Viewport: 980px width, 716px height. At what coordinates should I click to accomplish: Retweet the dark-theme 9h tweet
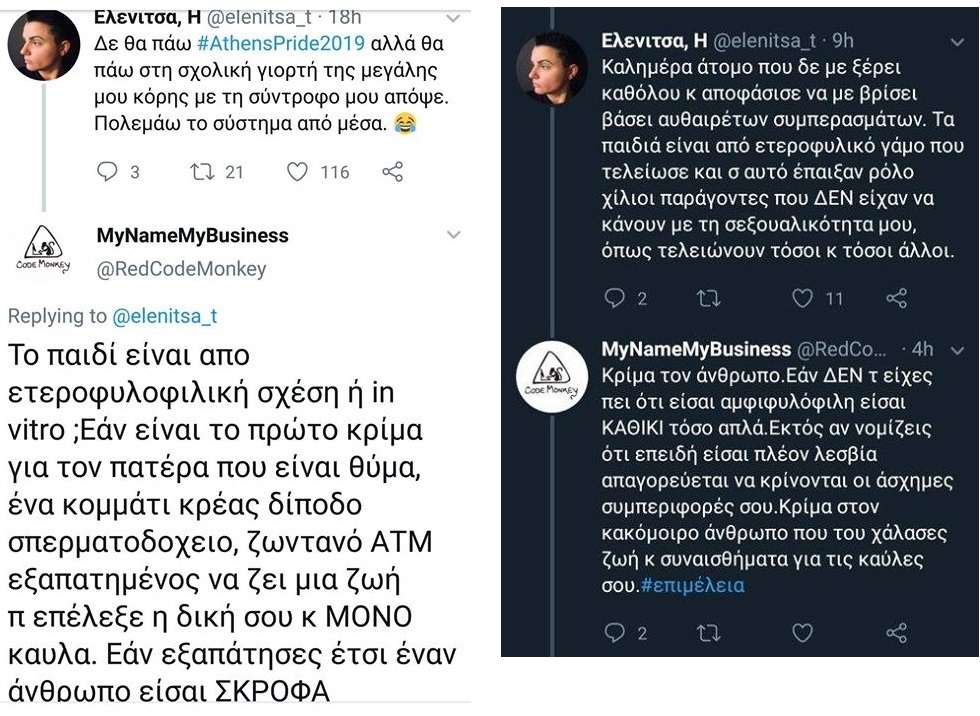708,297
